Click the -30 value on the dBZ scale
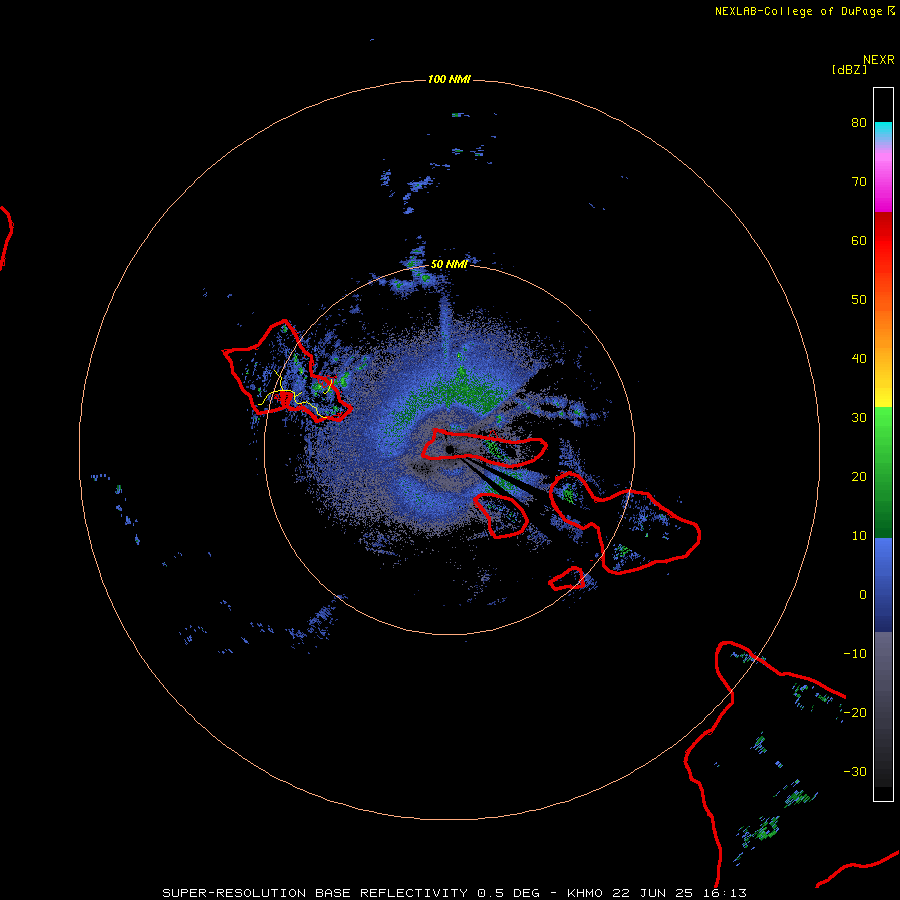 click(855, 772)
